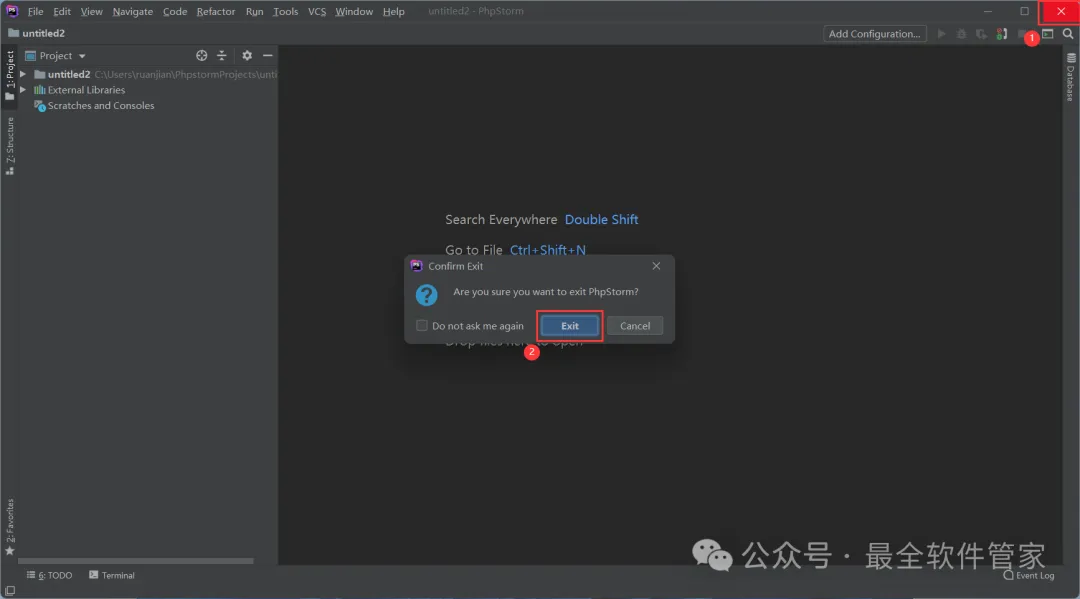Click the question mark icon in dialog
This screenshot has width=1080, height=599.
pyautogui.click(x=426, y=295)
